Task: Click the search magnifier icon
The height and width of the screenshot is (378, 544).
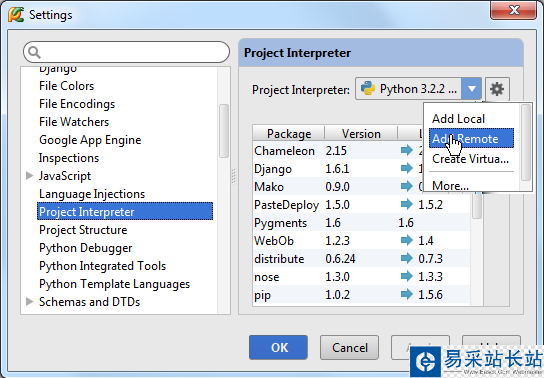Action: click(34, 52)
